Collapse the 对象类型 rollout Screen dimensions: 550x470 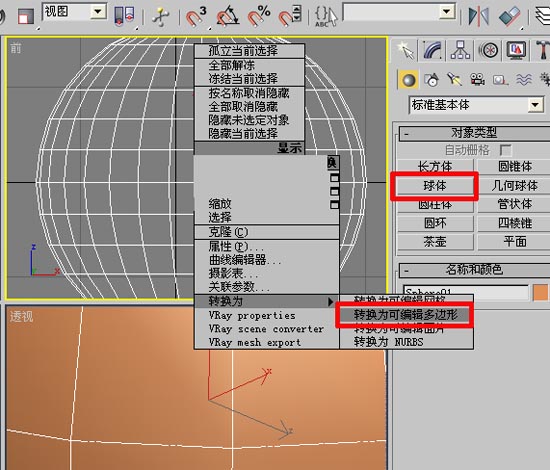click(x=474, y=133)
